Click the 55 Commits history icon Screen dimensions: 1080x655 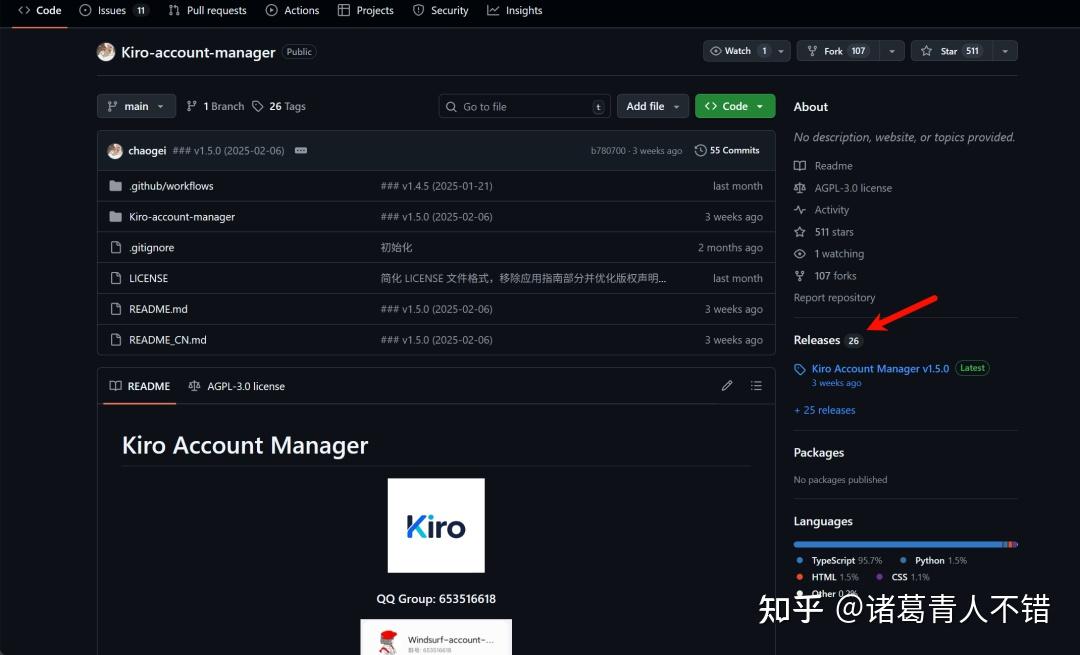[700, 151]
